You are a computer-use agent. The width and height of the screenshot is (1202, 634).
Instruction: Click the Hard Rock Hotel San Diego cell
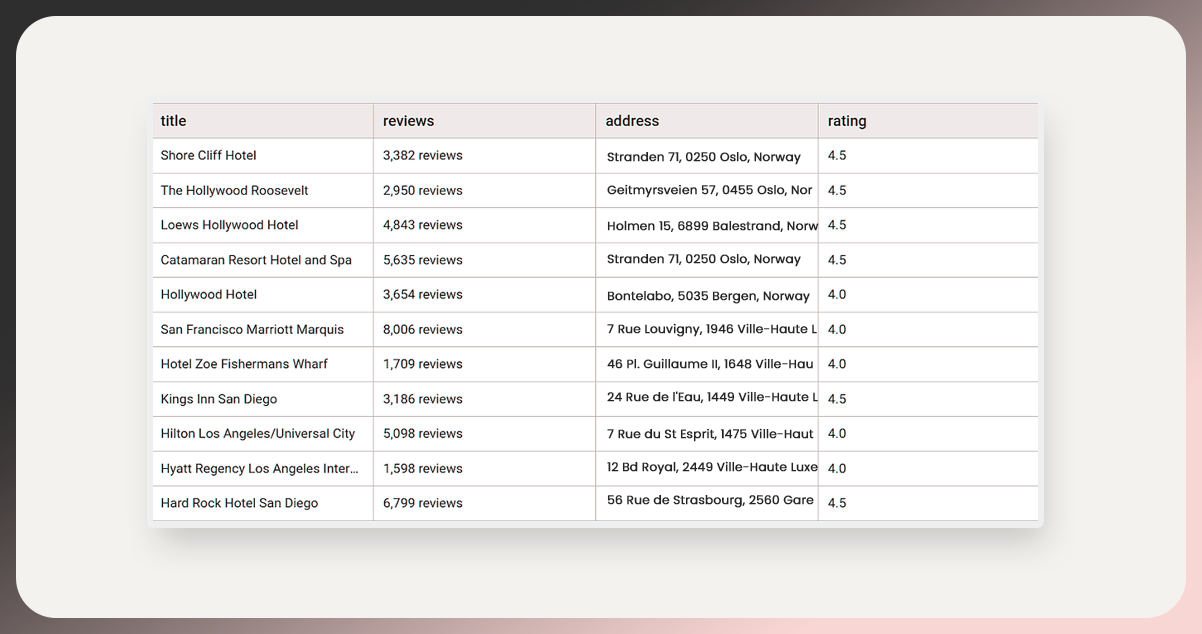point(239,503)
